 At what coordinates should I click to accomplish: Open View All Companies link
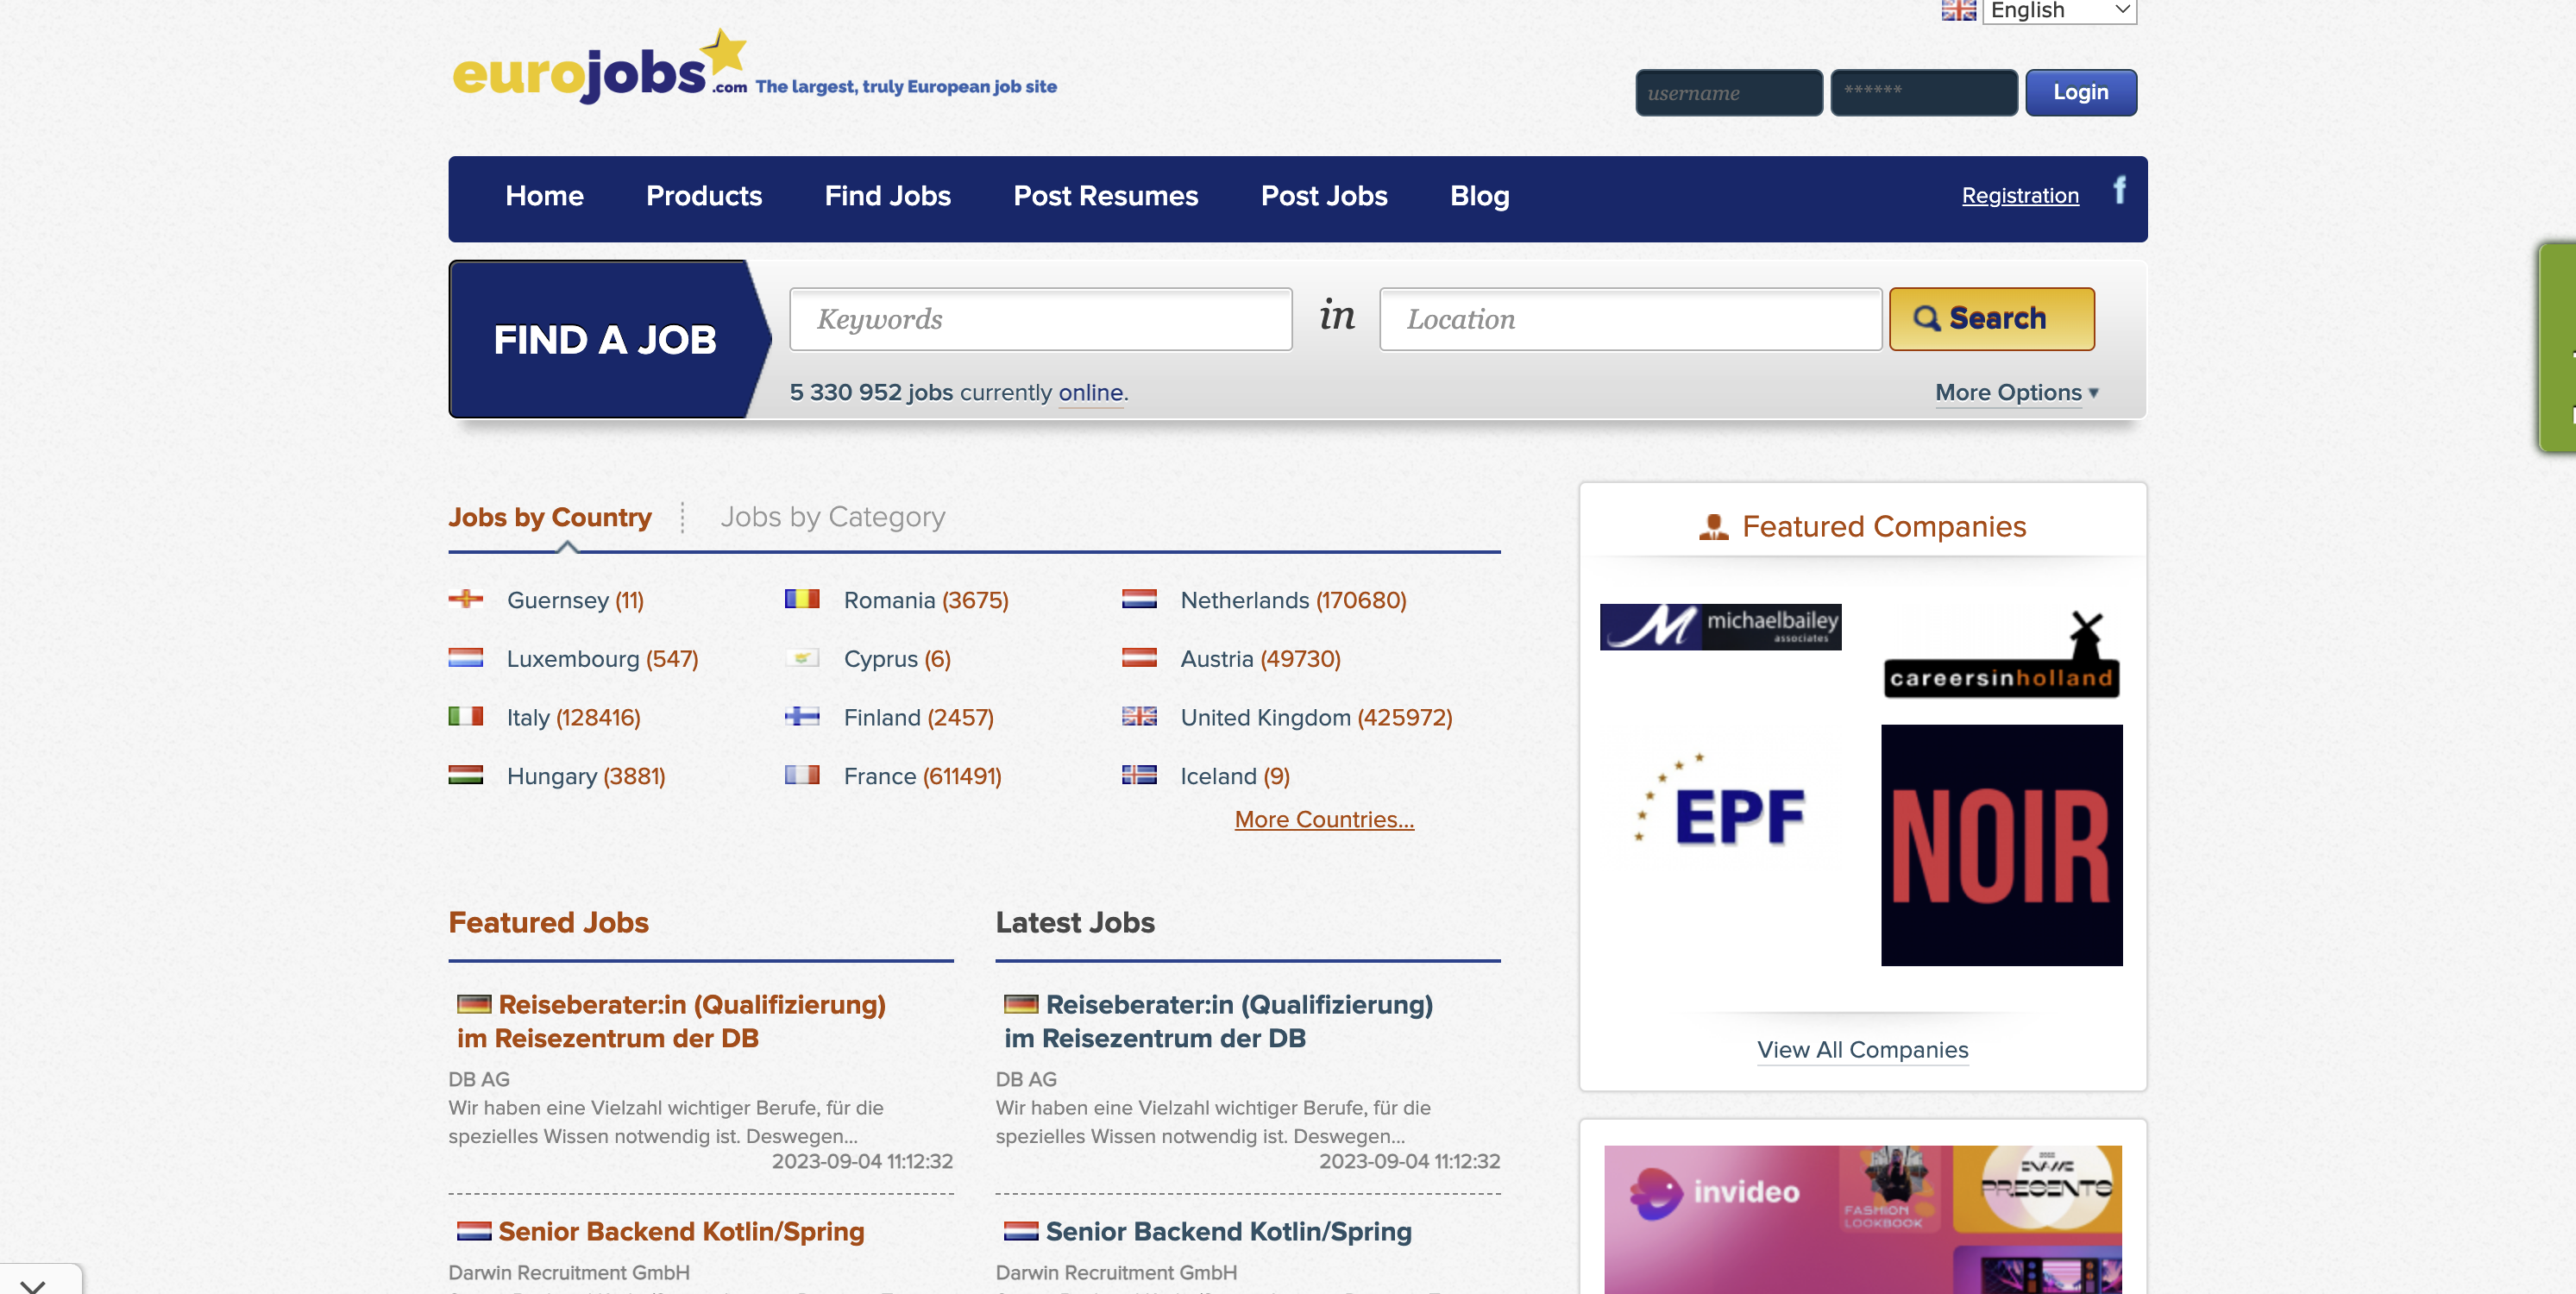[1862, 1050]
